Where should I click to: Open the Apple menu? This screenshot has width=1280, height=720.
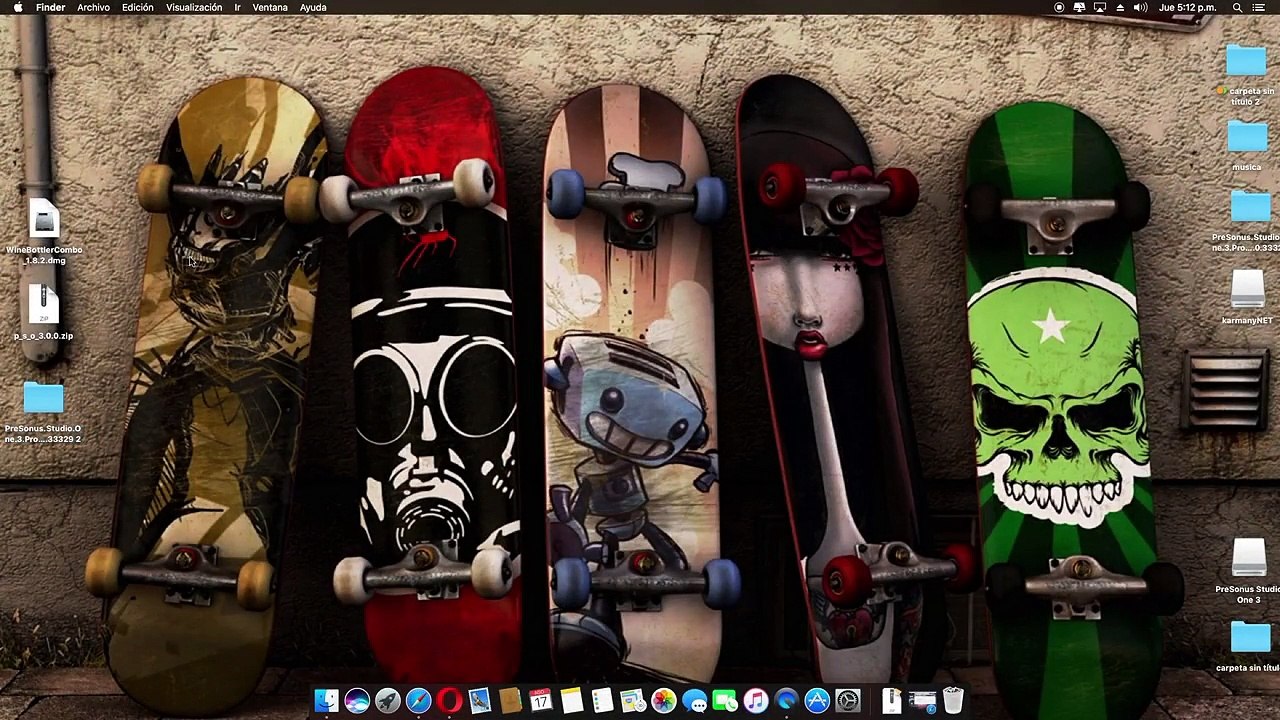[18, 7]
